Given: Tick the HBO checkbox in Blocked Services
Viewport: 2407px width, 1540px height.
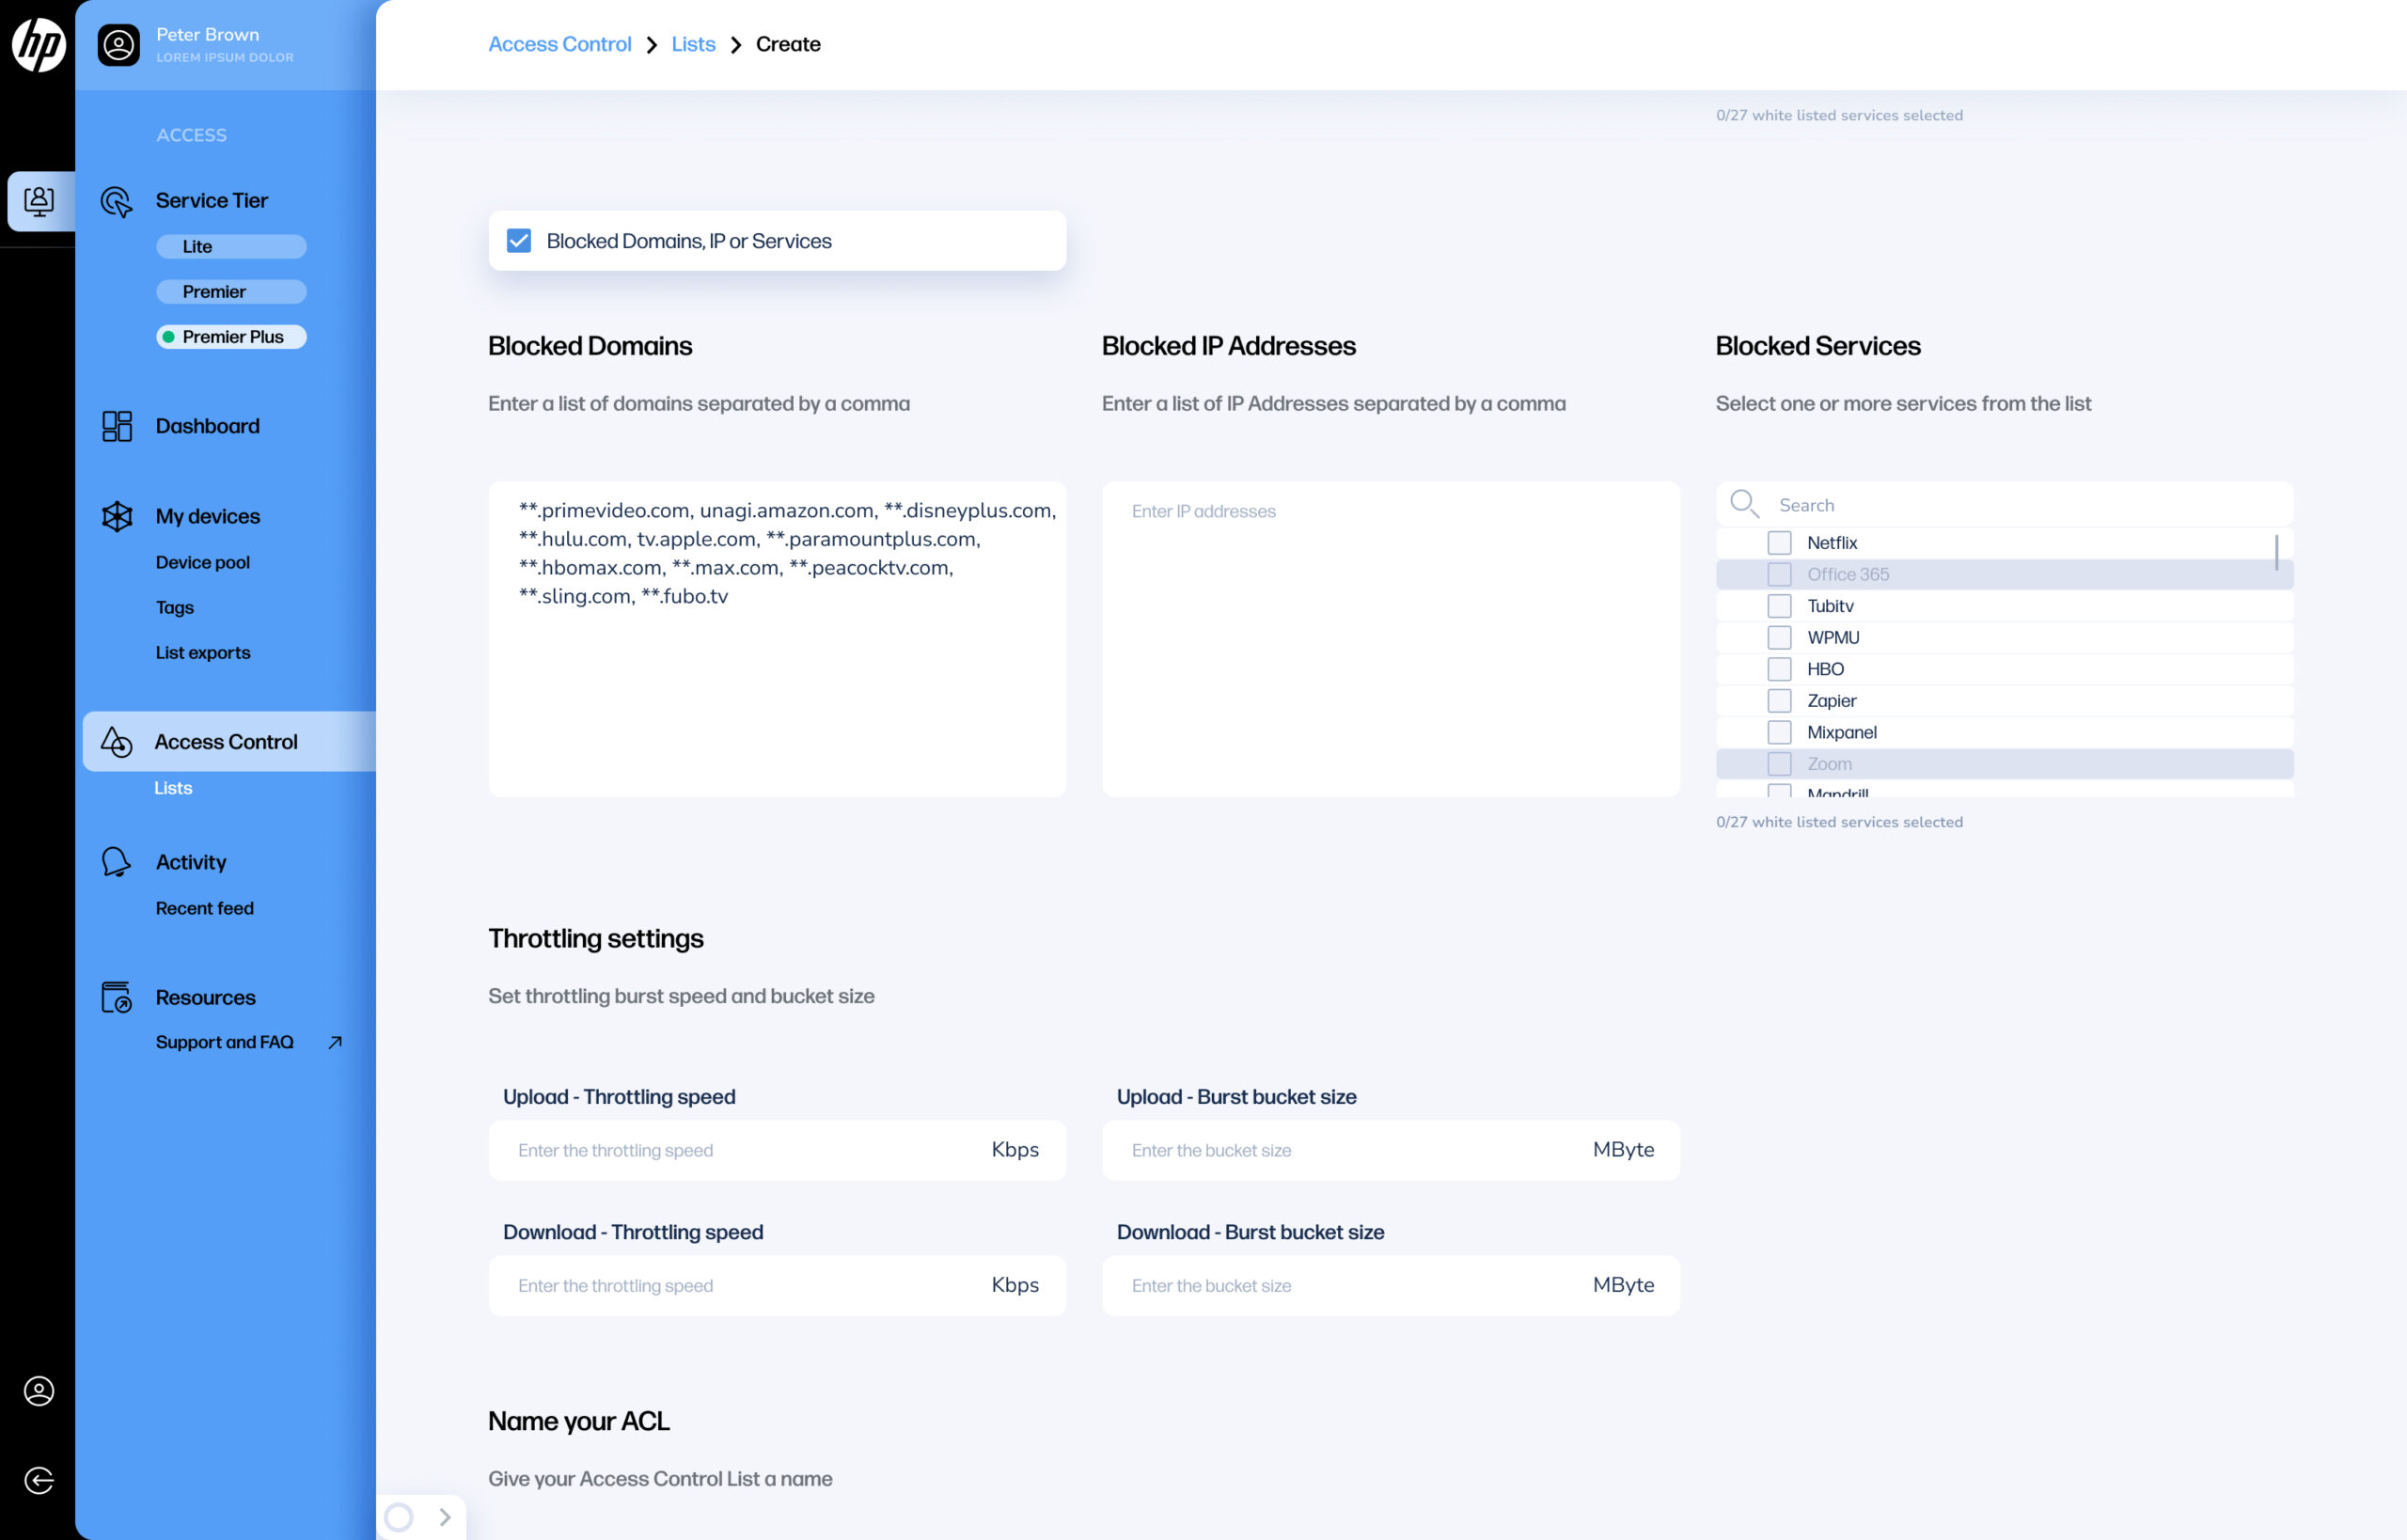Looking at the screenshot, I should (1778, 669).
